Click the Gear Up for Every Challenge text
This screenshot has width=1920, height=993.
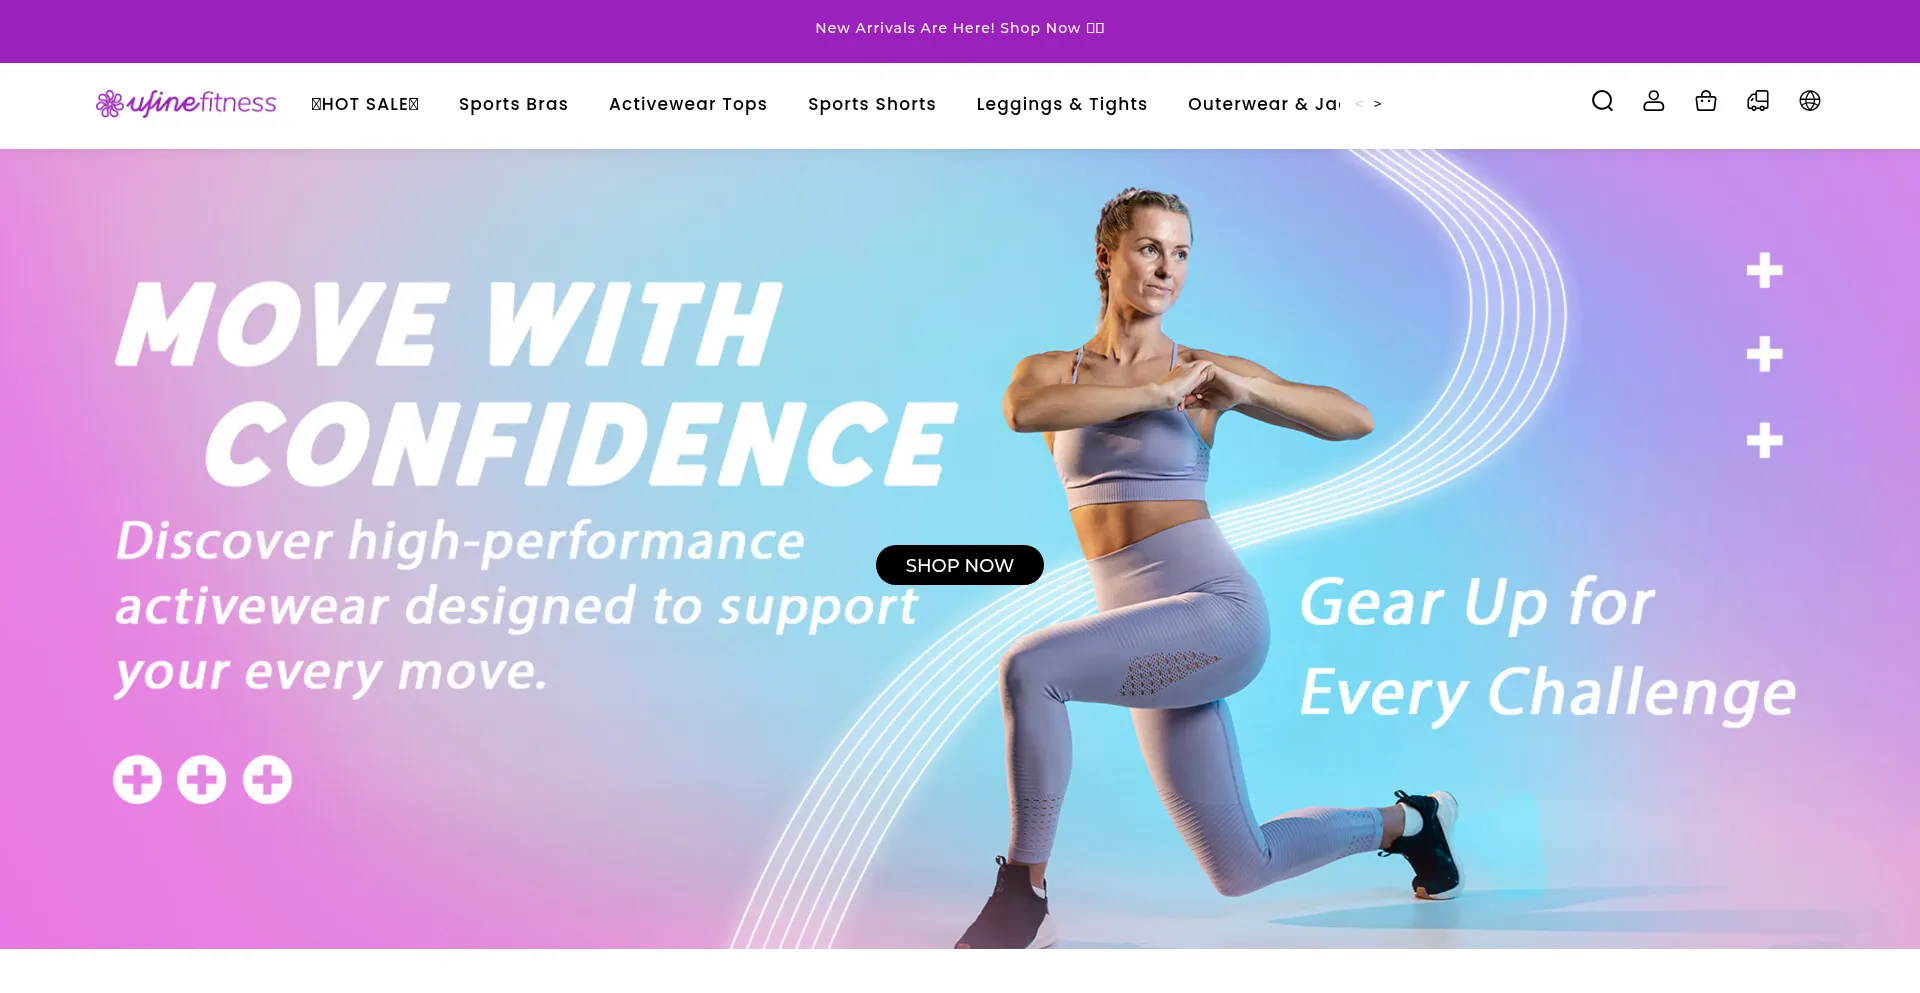coord(1547,647)
